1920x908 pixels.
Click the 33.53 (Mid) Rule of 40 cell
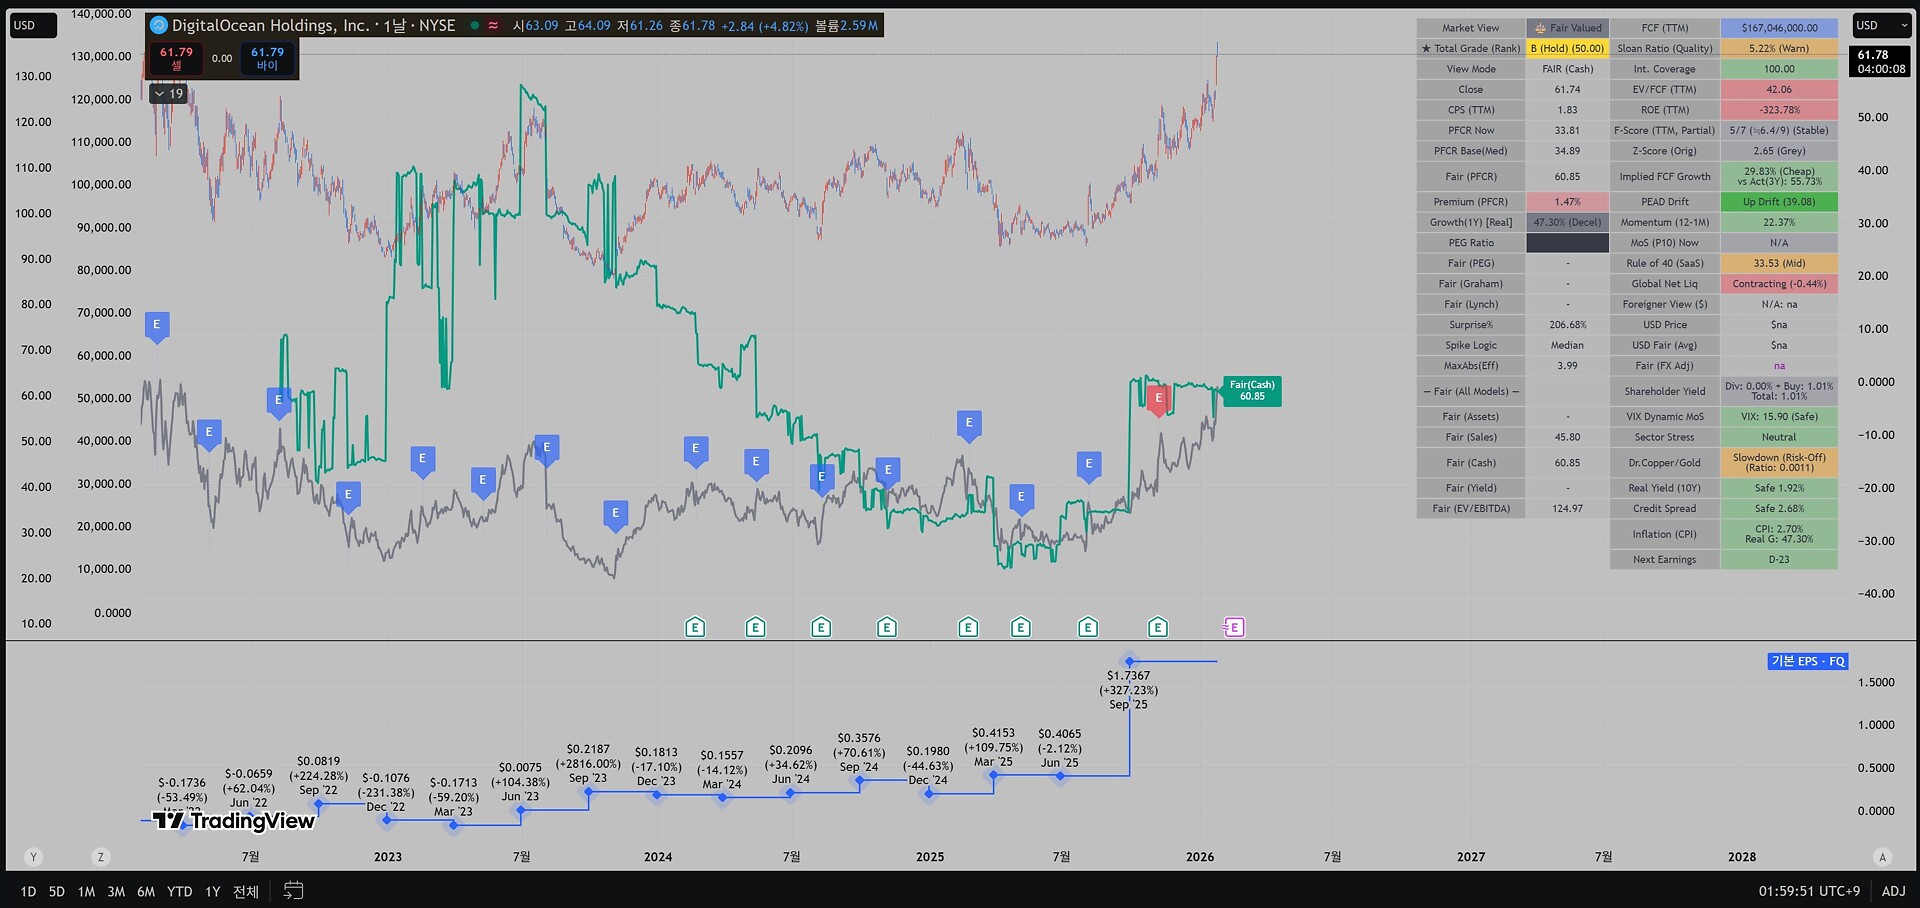click(x=1779, y=263)
